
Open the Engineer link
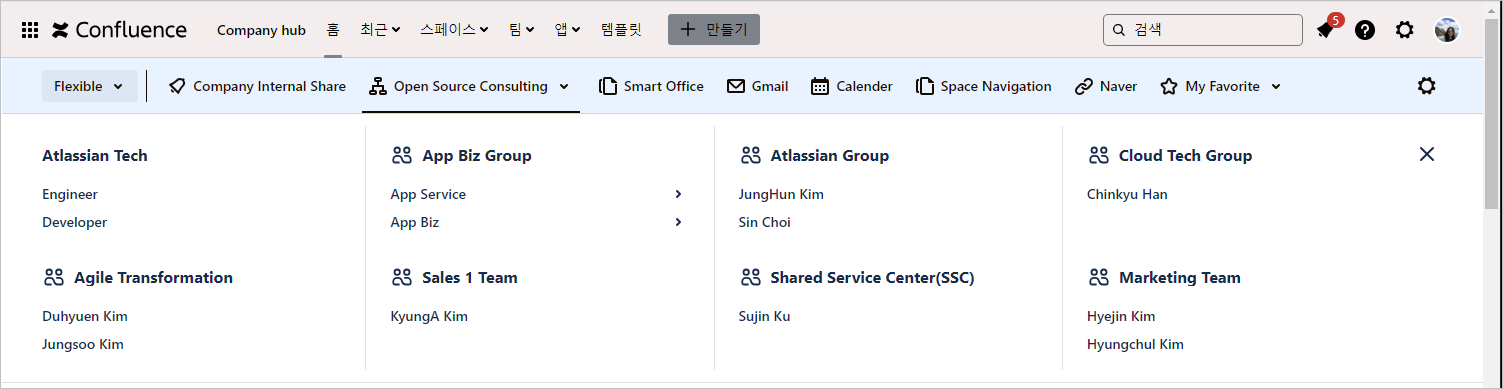click(70, 194)
